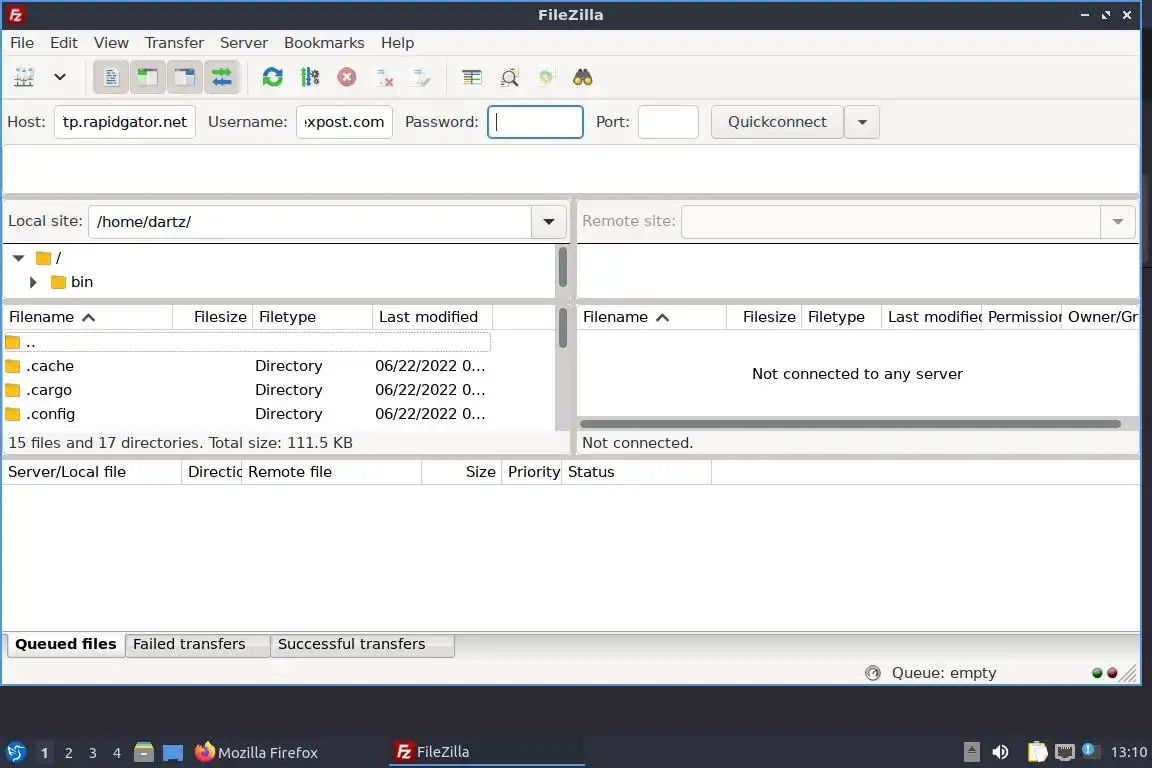Viewport: 1152px width, 768px height.
Task: Toggle remote directory tree display
Action: tap(184, 77)
